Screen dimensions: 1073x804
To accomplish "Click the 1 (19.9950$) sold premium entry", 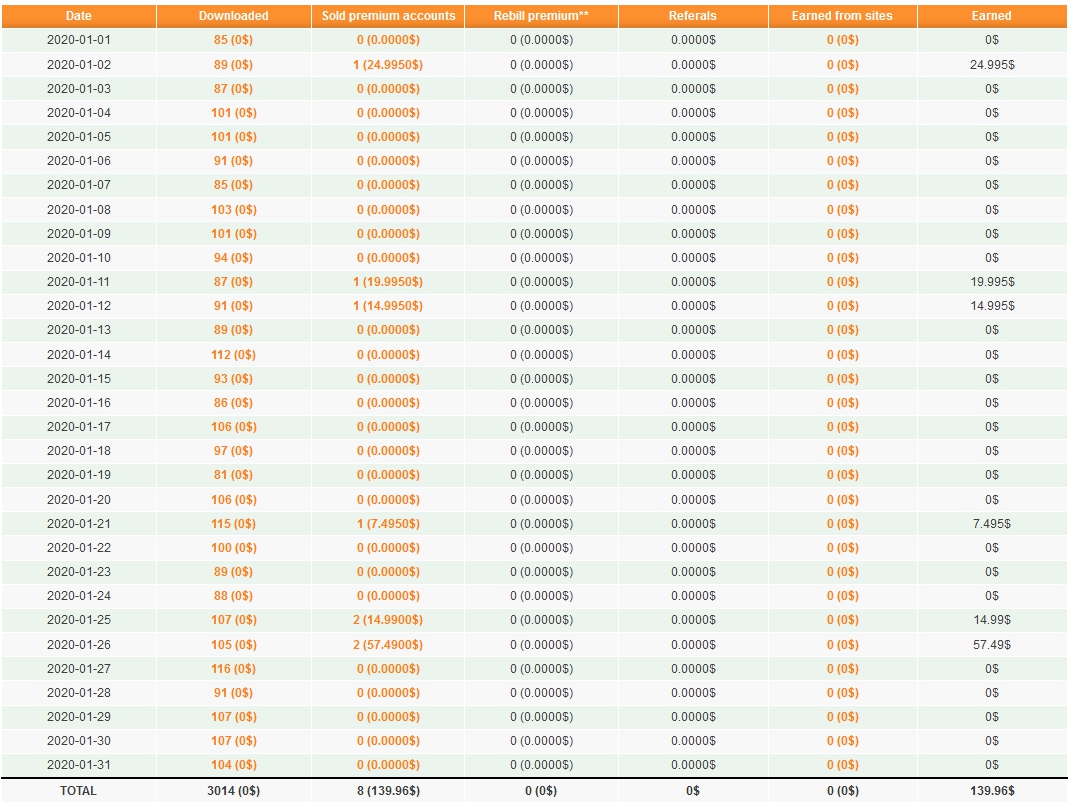I will (x=388, y=282).
